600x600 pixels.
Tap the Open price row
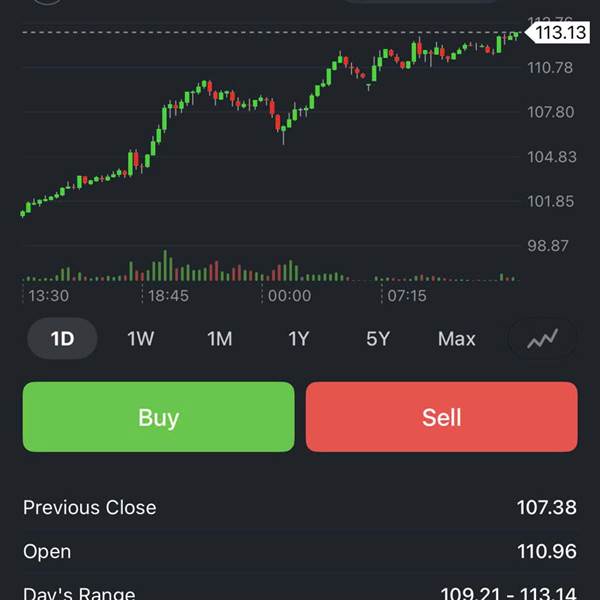pos(300,551)
